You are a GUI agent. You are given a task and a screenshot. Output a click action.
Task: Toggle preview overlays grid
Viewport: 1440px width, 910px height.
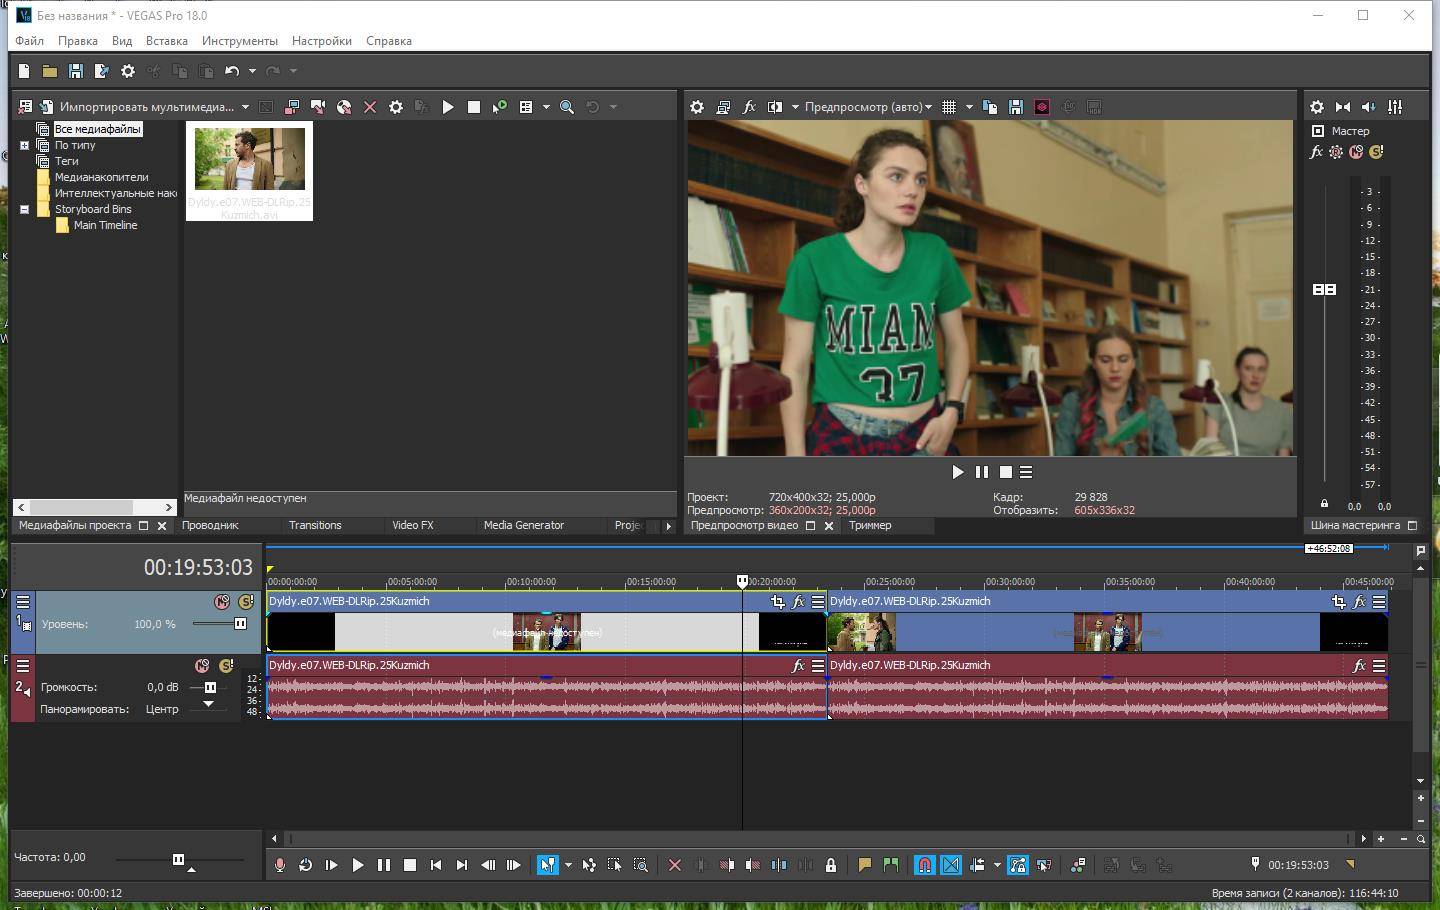(949, 107)
